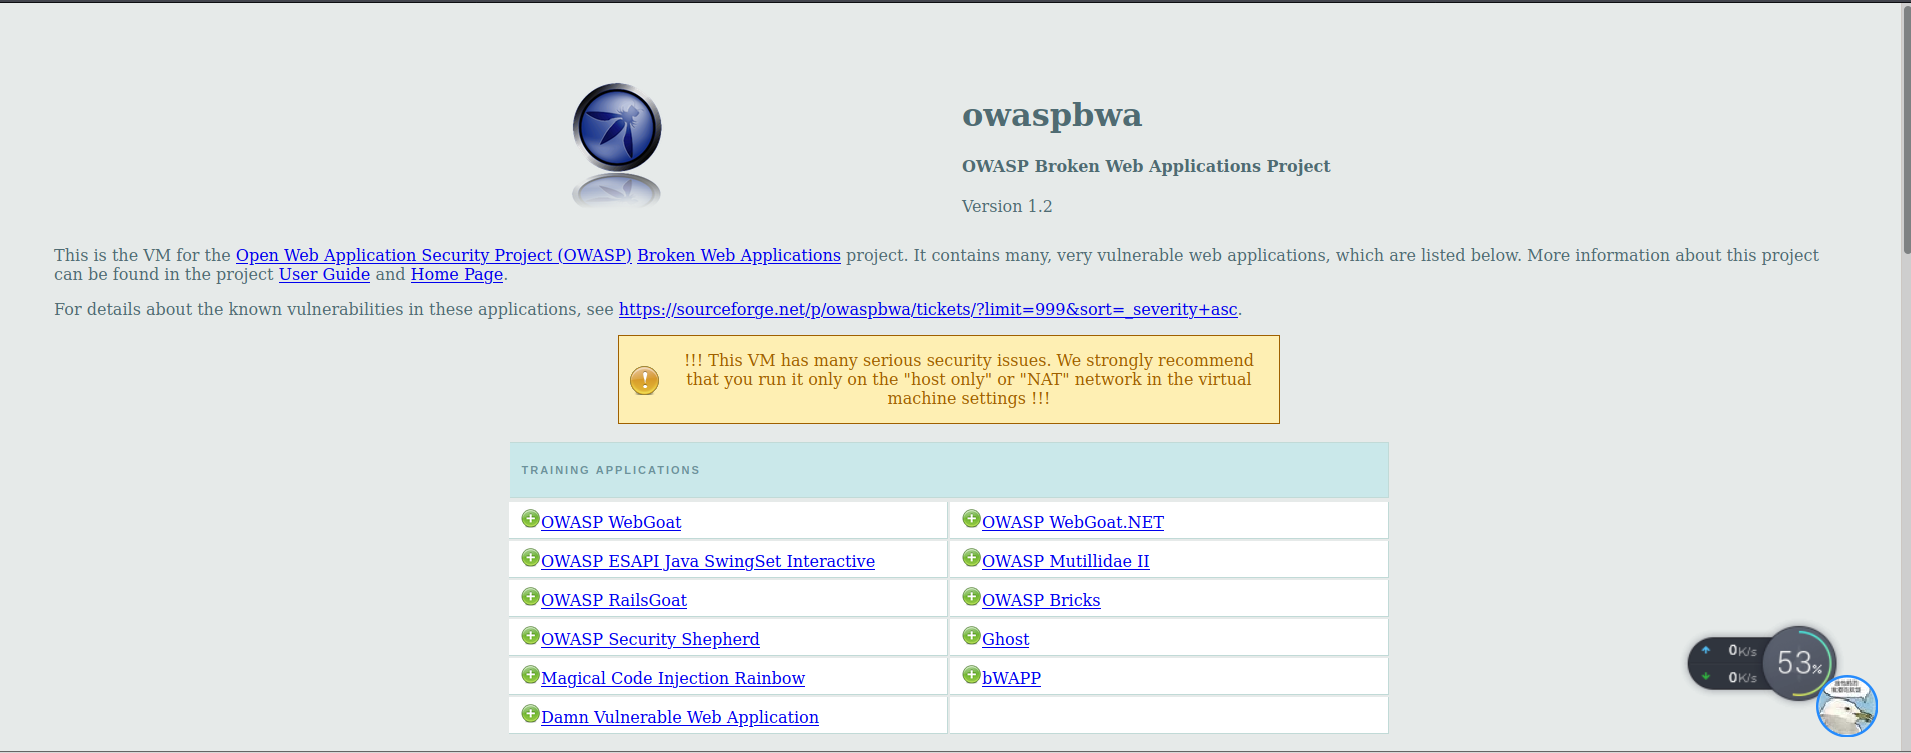Expand plus icon beside OWASP RailsGoat
This screenshot has height=753, width=1911.
coord(530,596)
